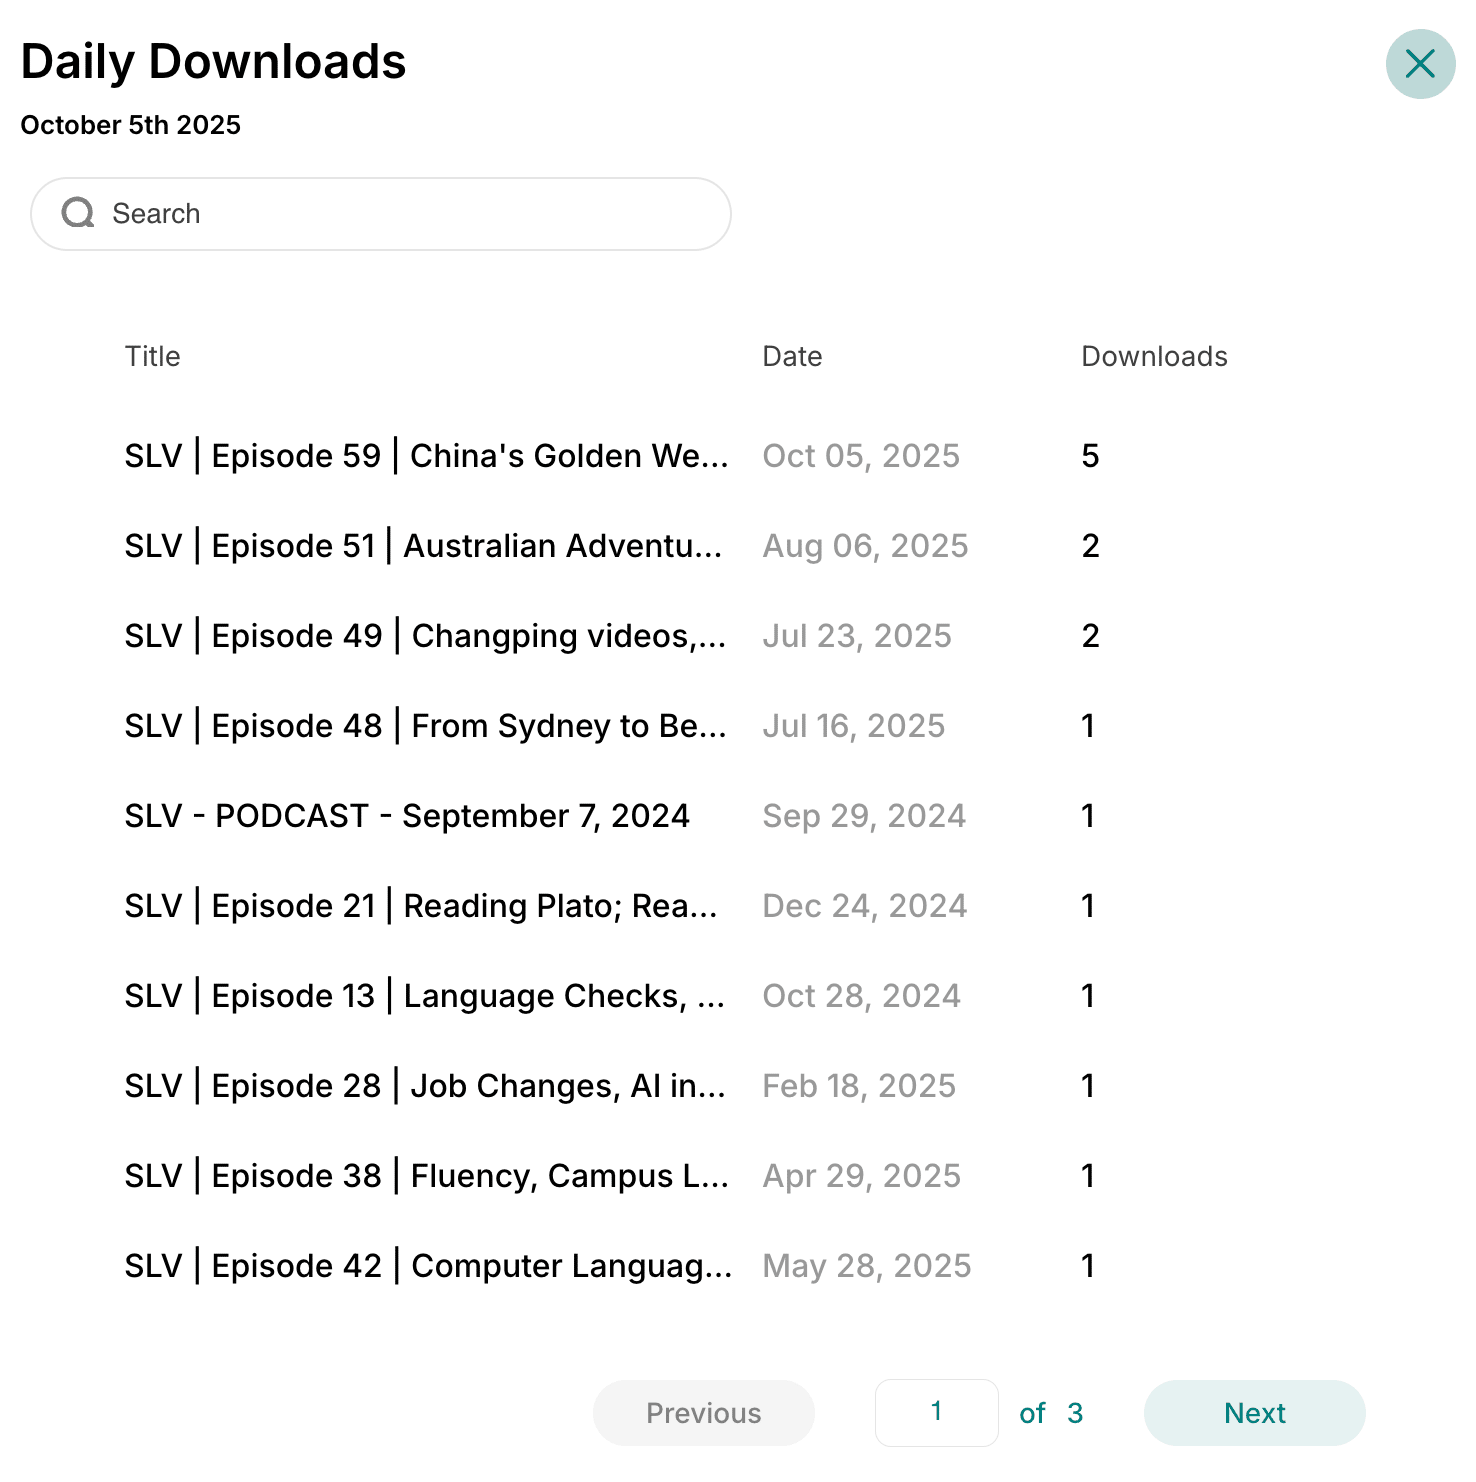Click the magnifying glass search icon
This screenshot has height=1482, width=1476.
pos(78,213)
